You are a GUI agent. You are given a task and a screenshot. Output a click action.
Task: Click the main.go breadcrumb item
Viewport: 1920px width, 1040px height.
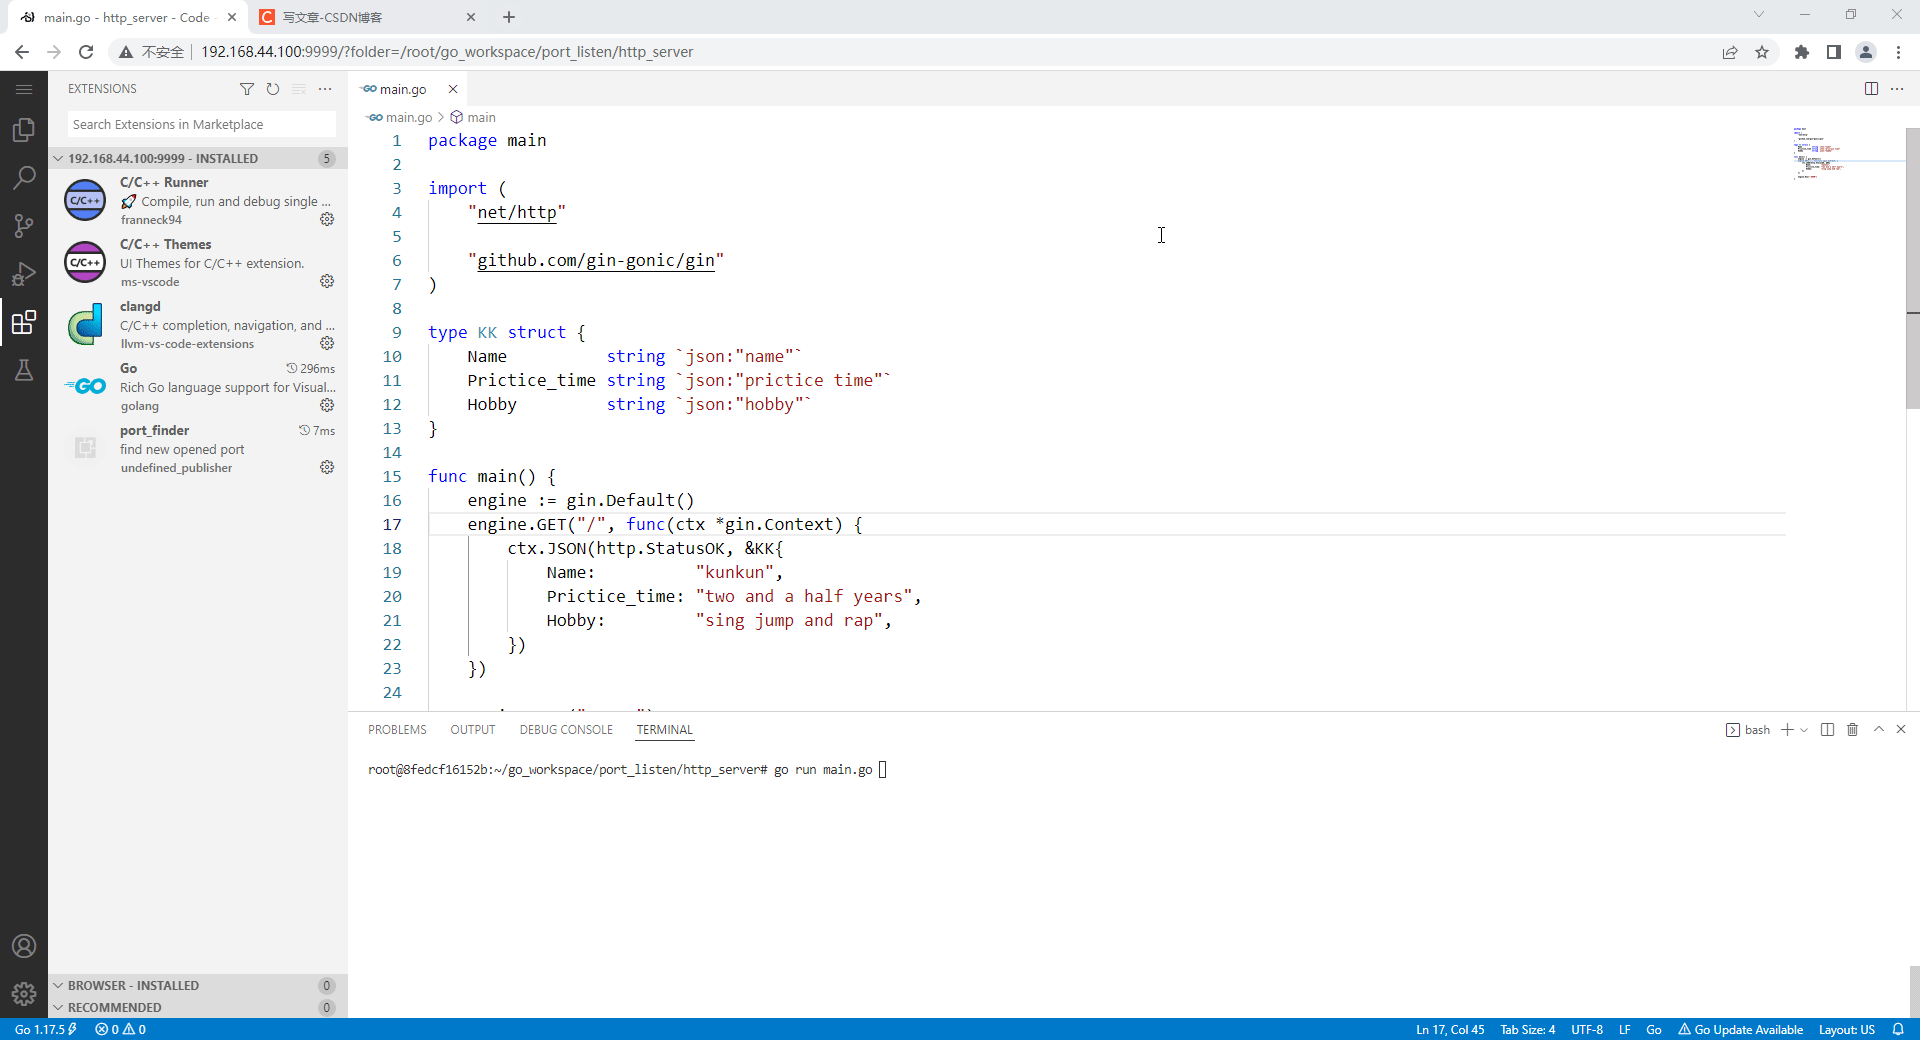pos(401,117)
